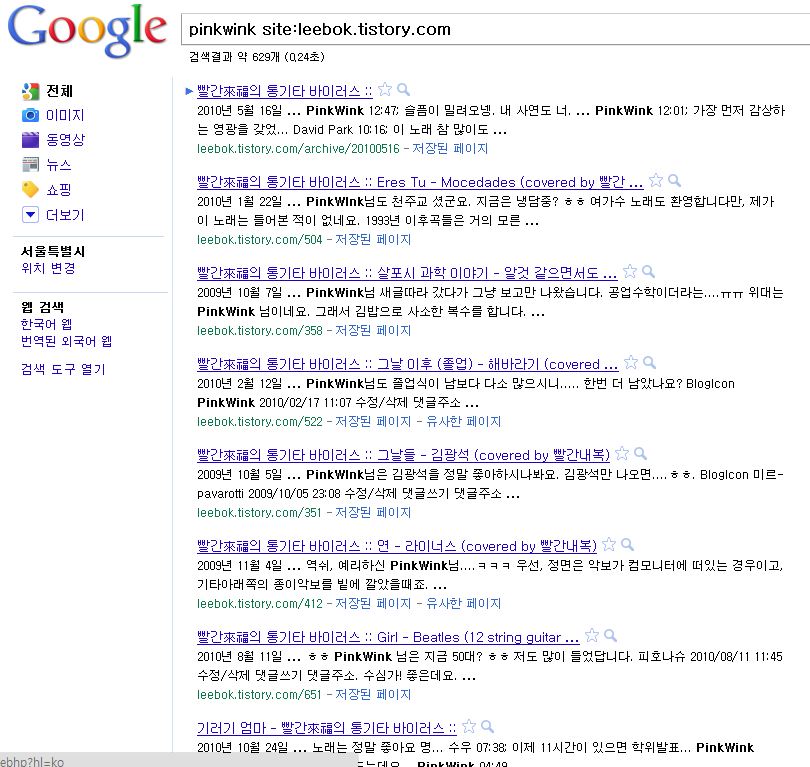Star the Eres Tu - Mocedades result
810x767 pixels.
point(656,180)
